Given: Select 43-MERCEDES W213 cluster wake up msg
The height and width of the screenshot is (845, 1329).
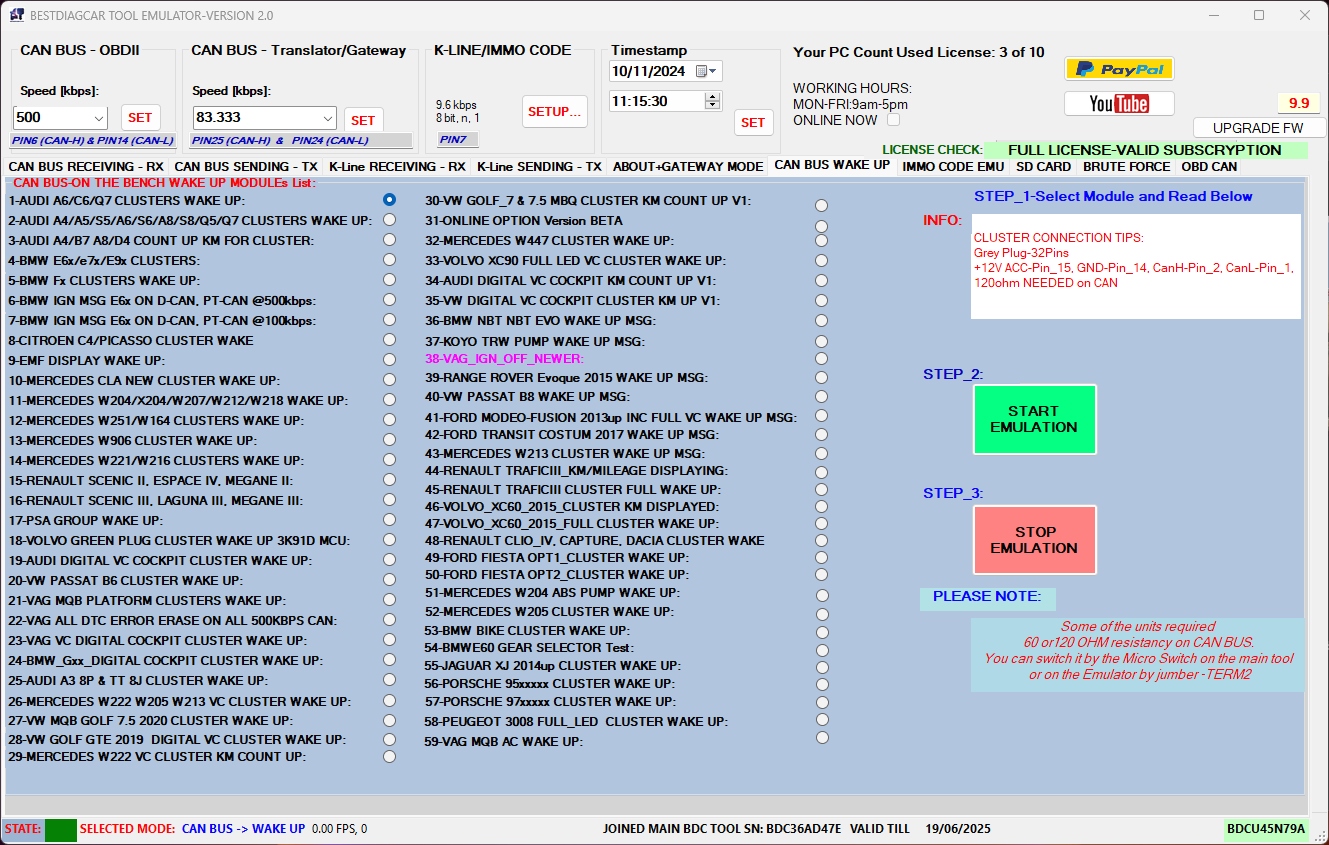Looking at the screenshot, I should point(822,453).
